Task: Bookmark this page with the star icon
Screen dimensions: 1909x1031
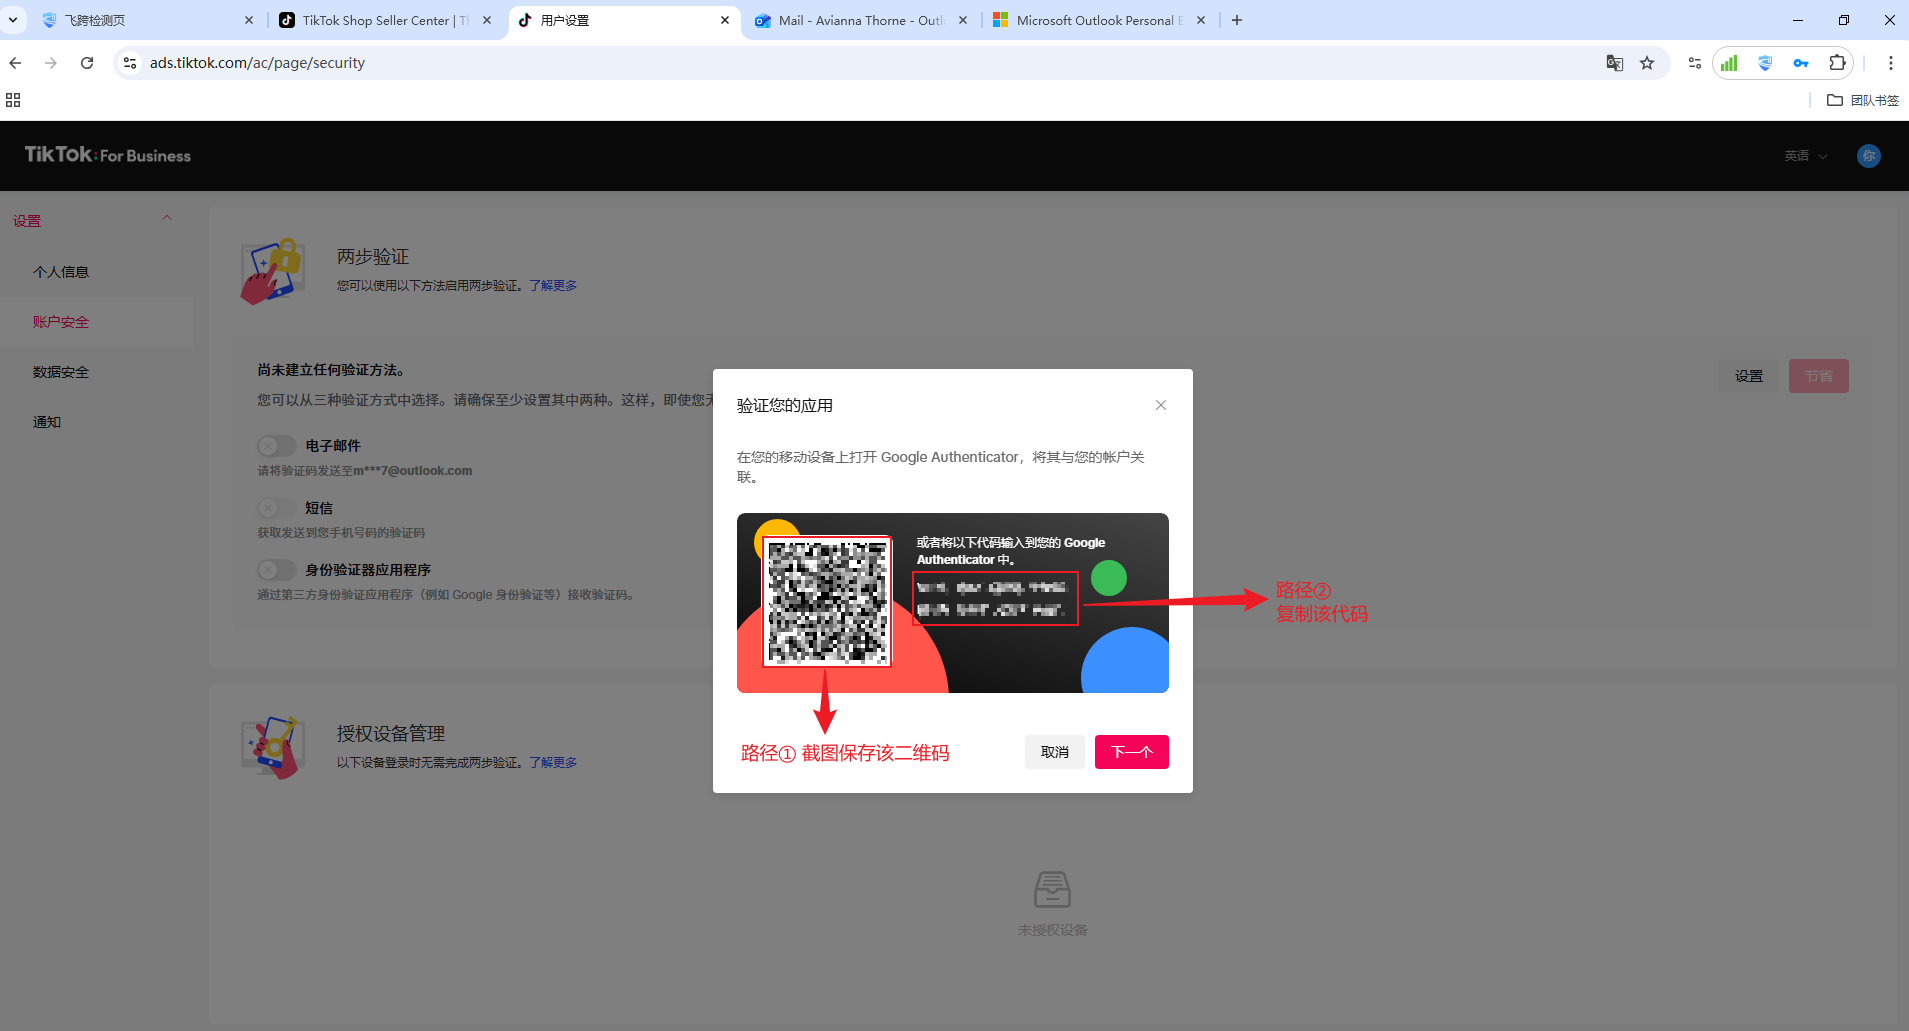Action: tap(1647, 63)
